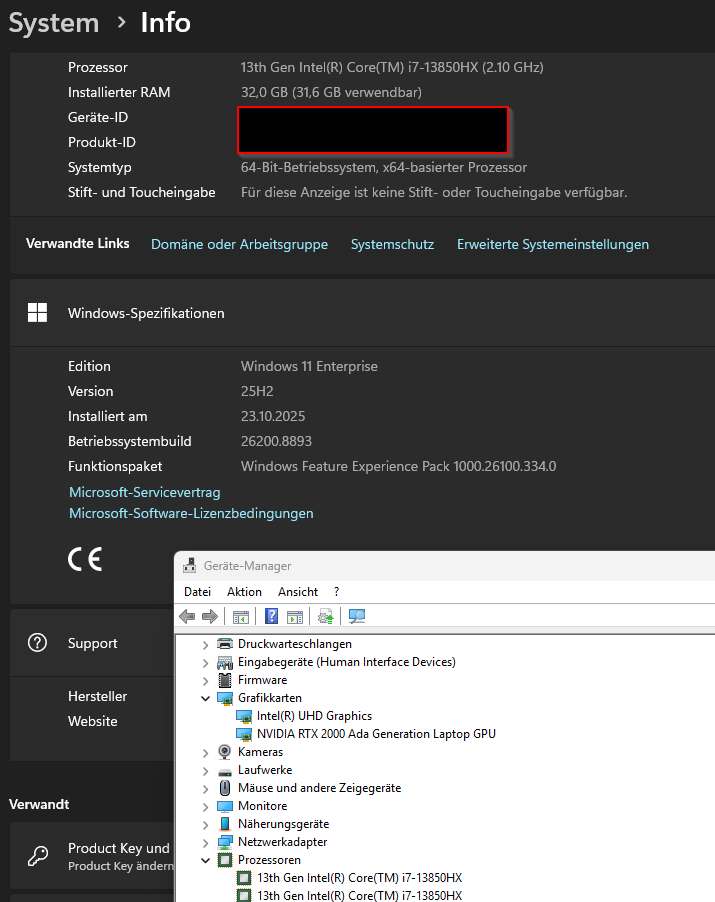Expand the Näherungsgeräte node chevron
715x902 pixels.
pos(205,824)
